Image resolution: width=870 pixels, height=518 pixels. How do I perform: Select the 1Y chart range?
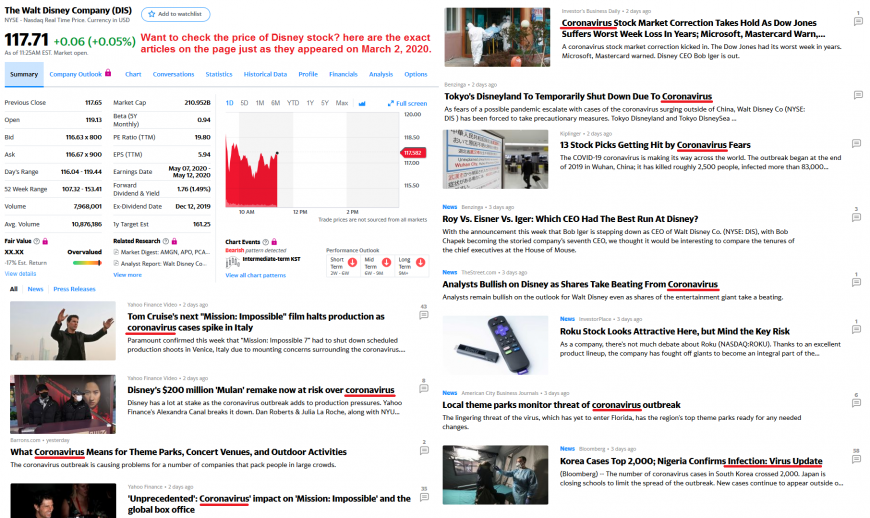310,103
